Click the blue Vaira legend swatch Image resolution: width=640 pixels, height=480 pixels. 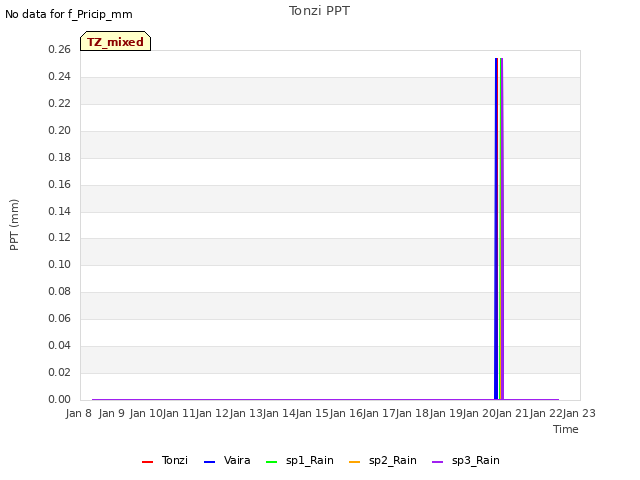[209, 462]
